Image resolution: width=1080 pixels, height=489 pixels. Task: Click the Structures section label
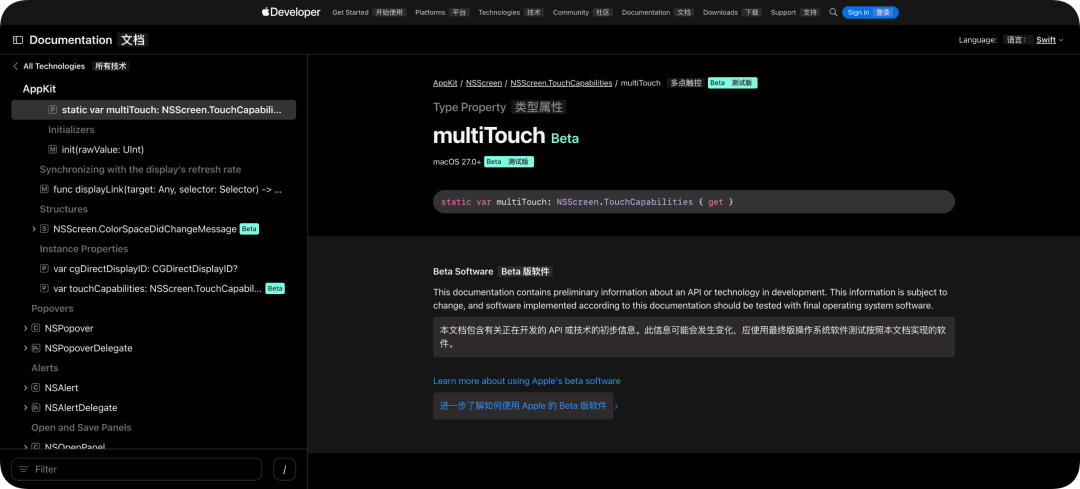click(63, 209)
